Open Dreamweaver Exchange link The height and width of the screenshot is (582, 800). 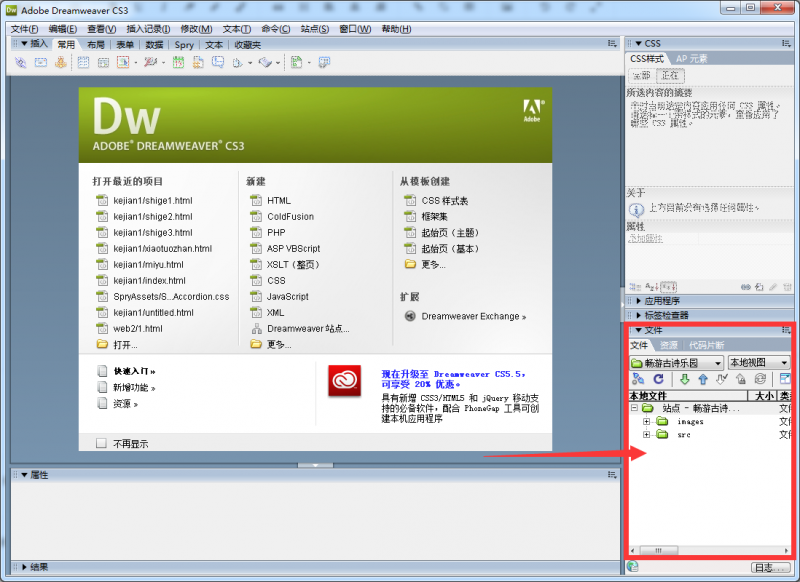click(473, 316)
